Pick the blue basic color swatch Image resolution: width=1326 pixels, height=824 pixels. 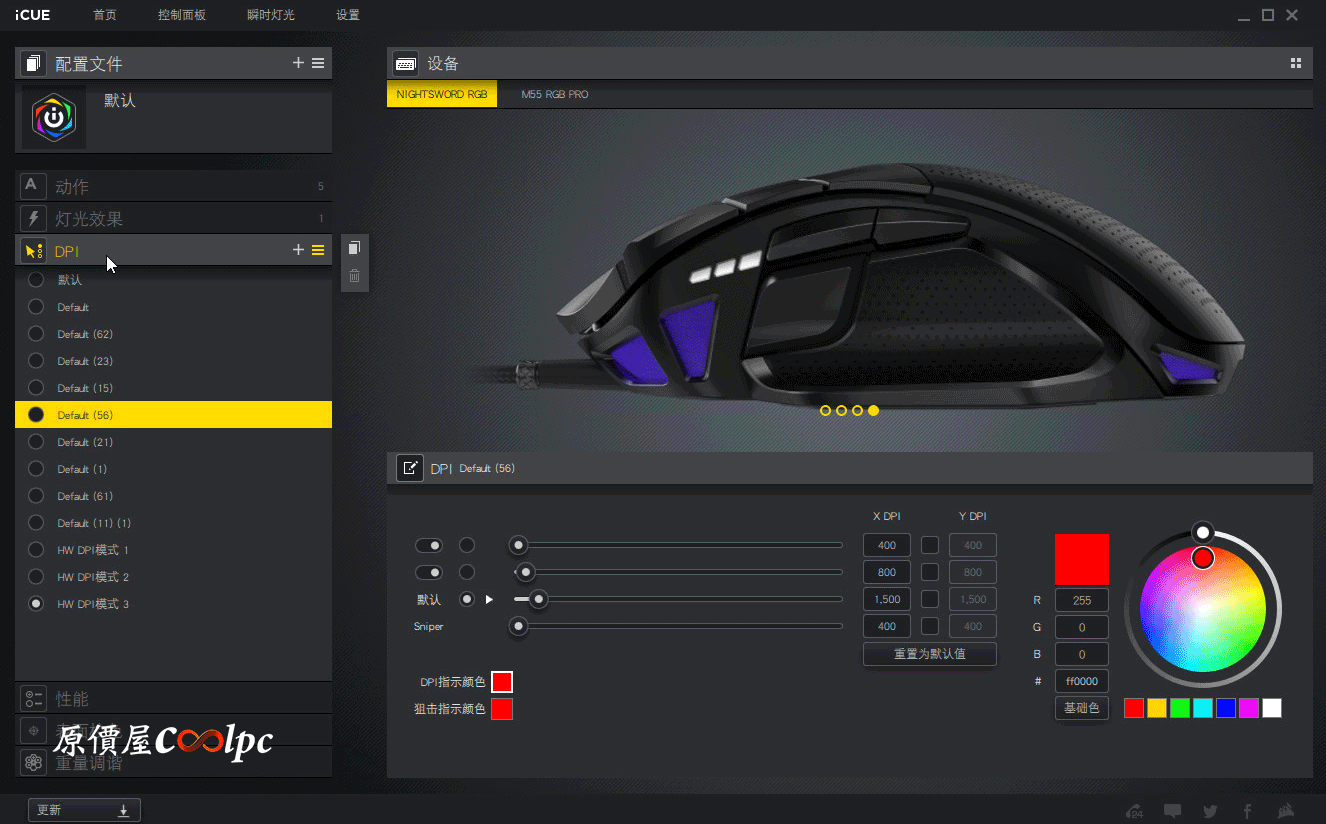click(1226, 708)
